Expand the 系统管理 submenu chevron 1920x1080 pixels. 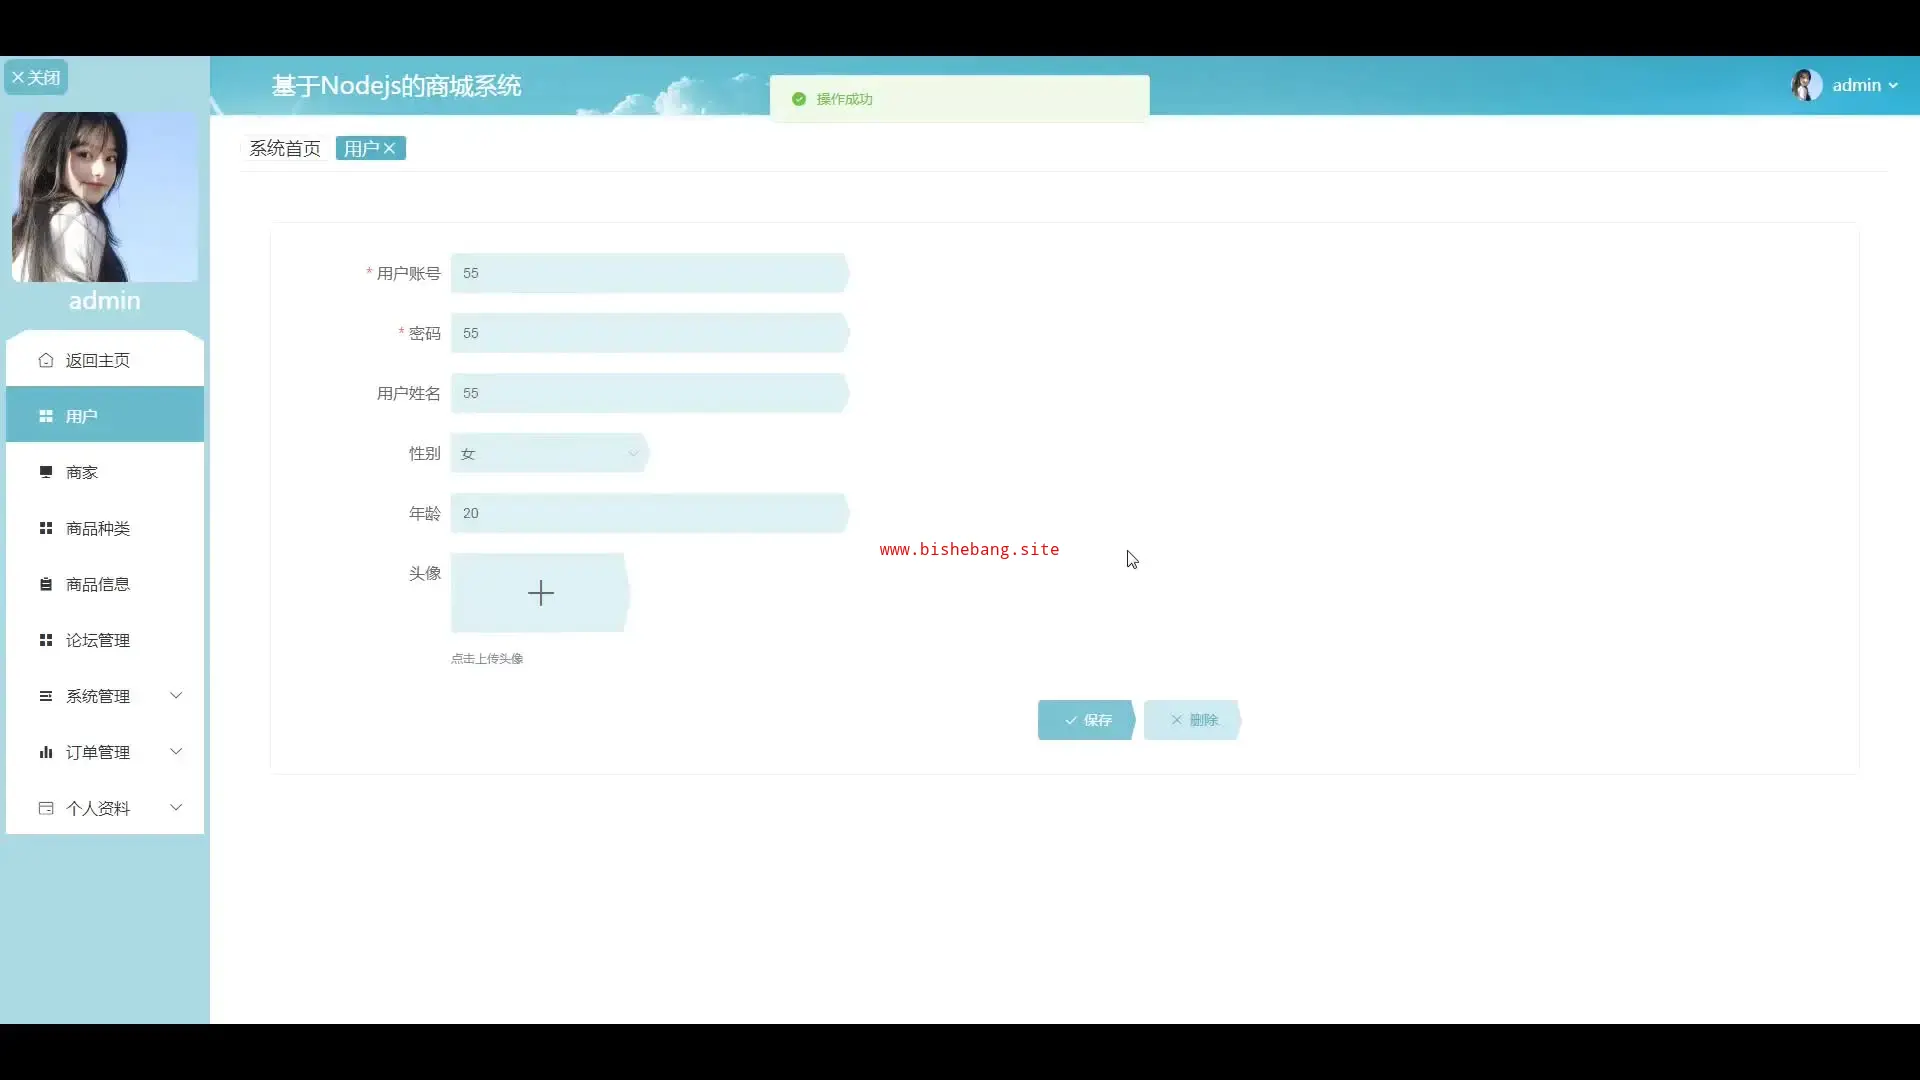click(176, 696)
